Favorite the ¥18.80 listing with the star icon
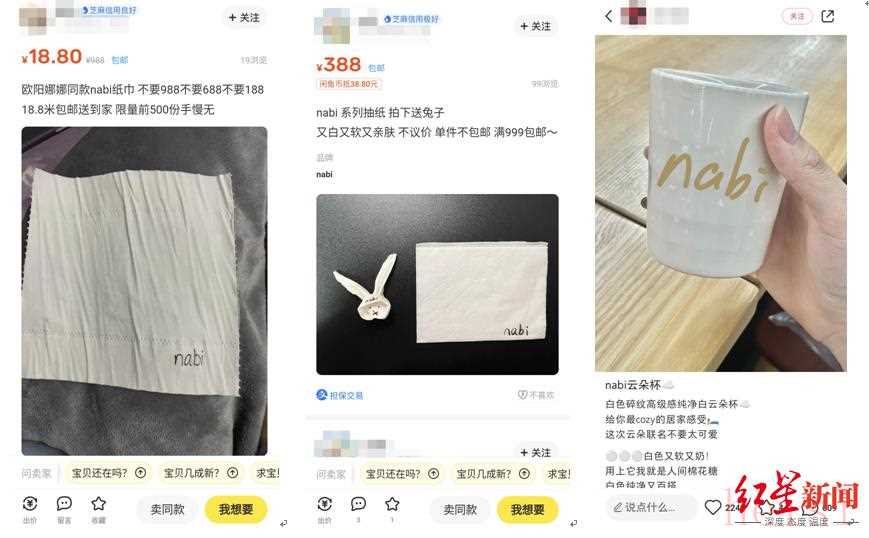The image size is (869, 538). pyautogui.click(x=99, y=504)
